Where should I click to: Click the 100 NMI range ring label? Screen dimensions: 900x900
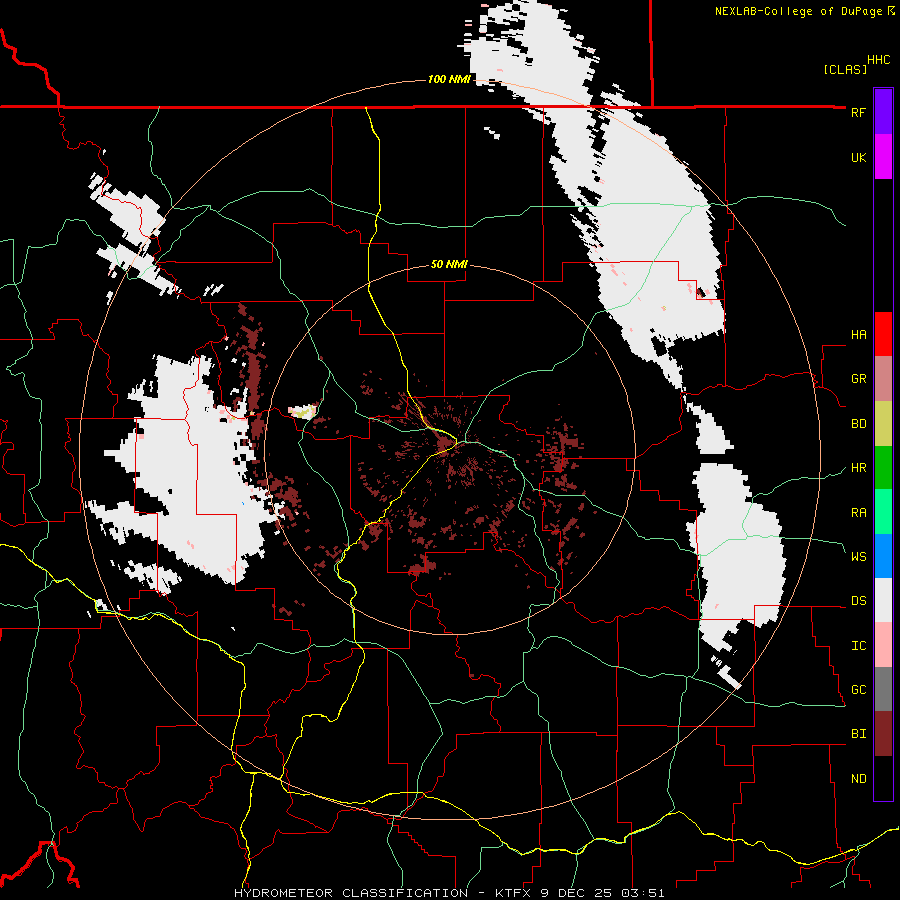tap(449, 79)
